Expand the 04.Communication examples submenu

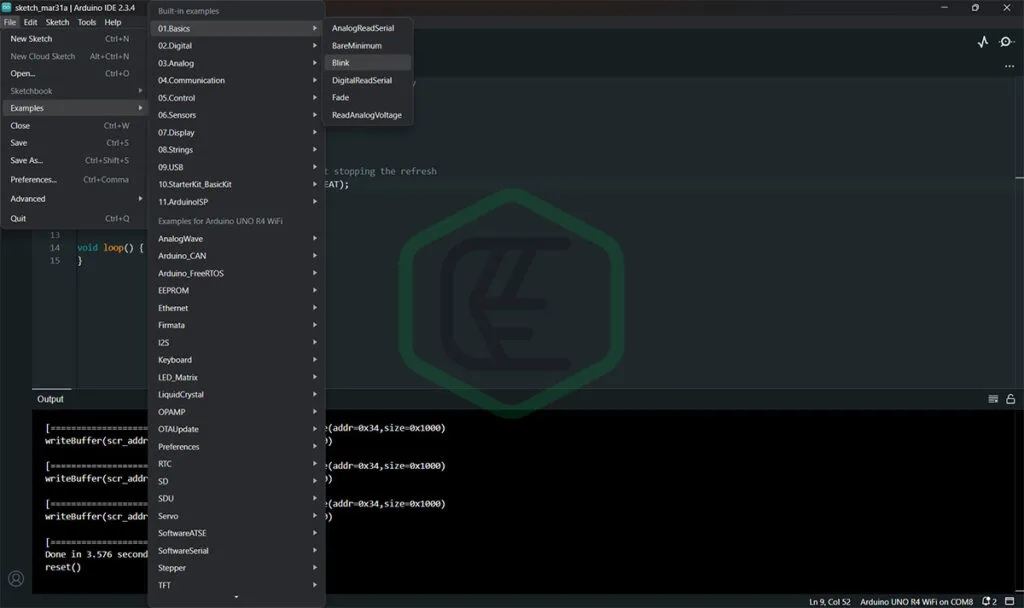tap(237, 80)
